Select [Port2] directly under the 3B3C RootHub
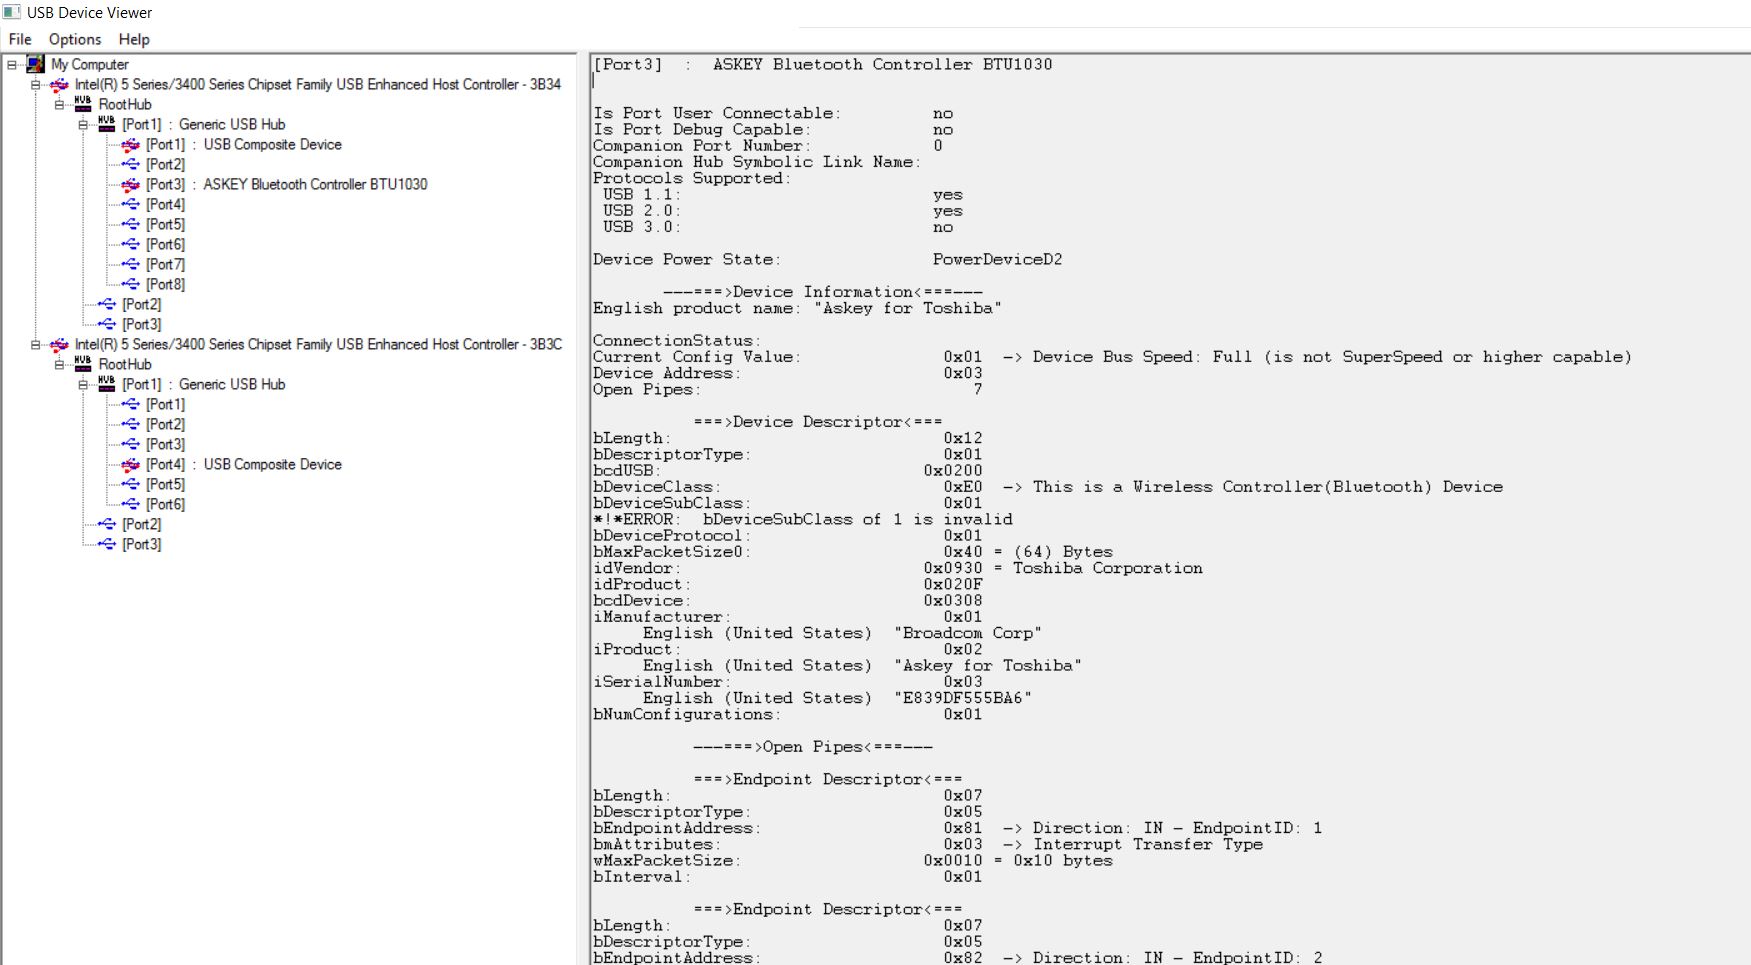The height and width of the screenshot is (965, 1751). 141,524
